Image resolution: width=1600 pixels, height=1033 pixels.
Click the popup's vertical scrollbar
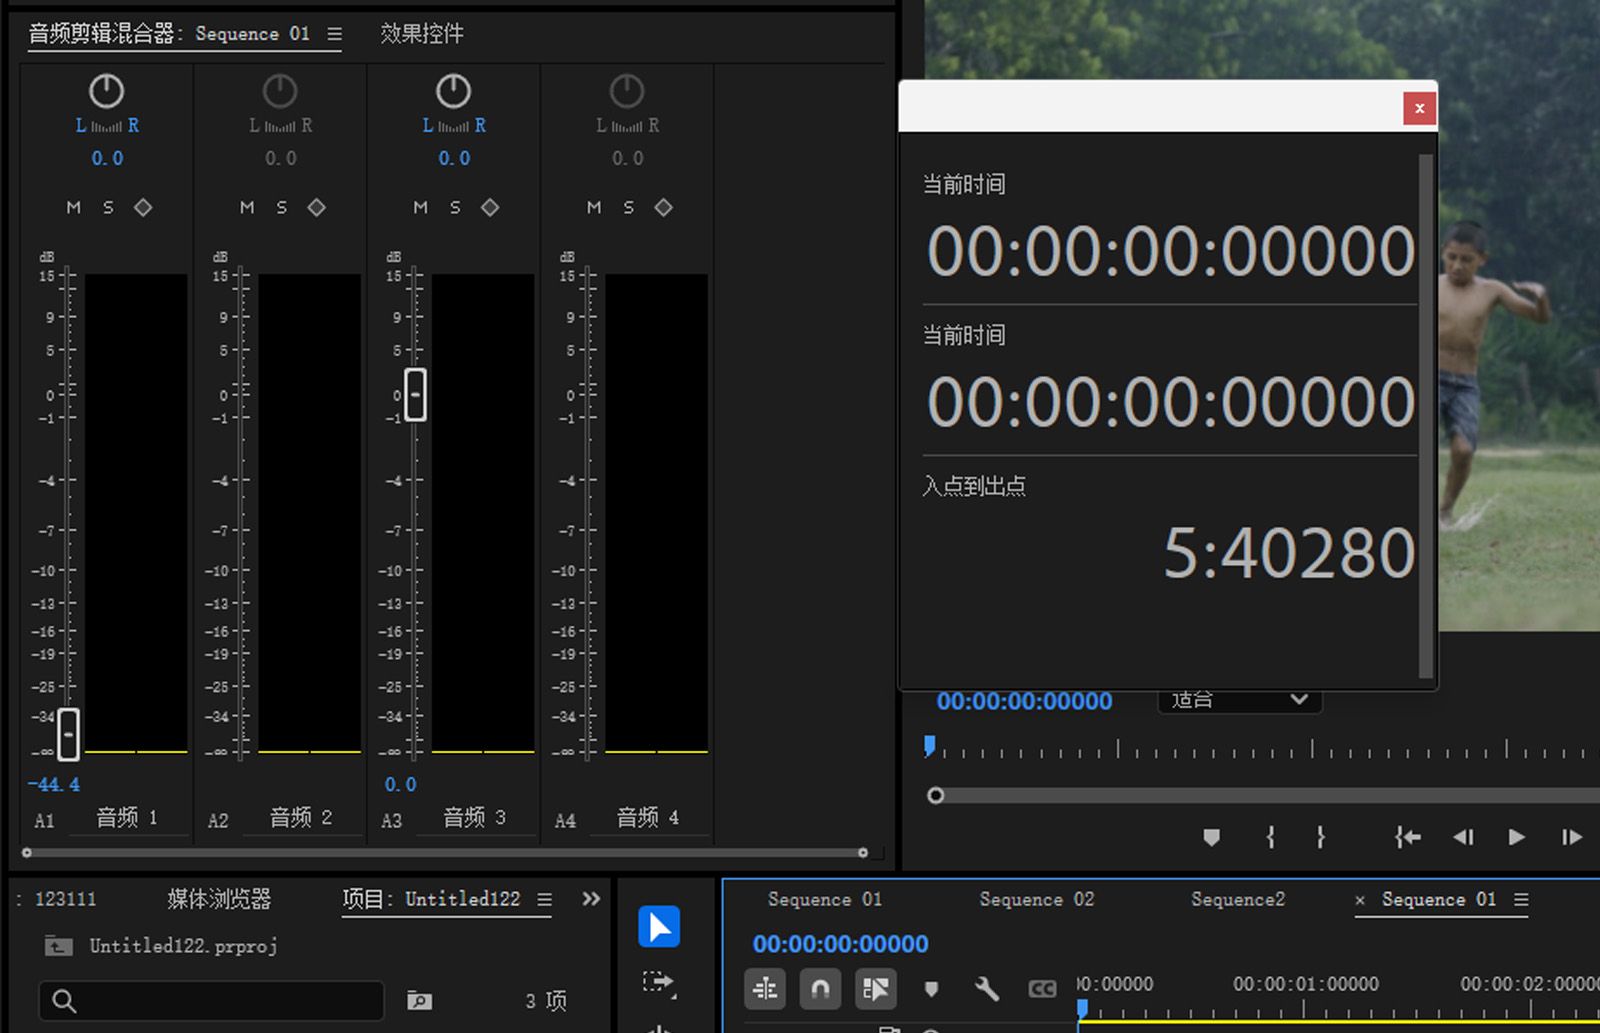click(1426, 415)
